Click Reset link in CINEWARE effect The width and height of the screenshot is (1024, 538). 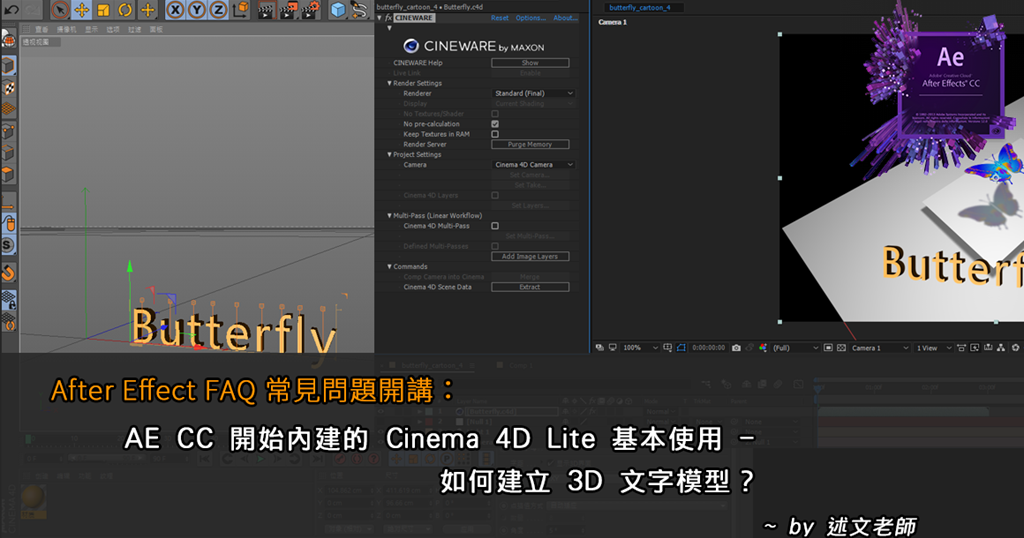click(500, 18)
